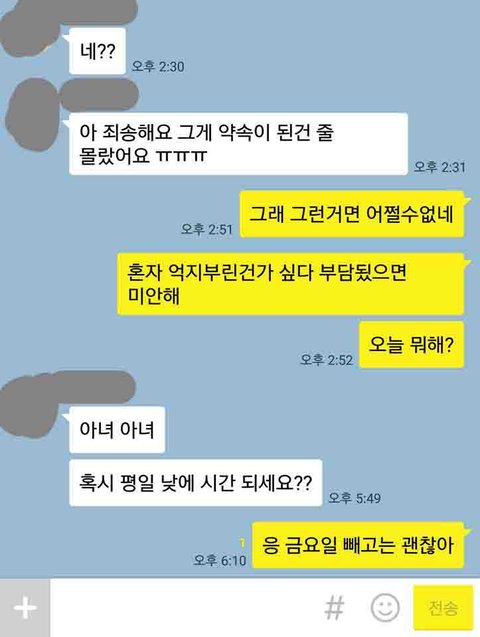Tap the 그래 그런거면 어쩔수없네 bubble
This screenshot has width=480, height=637.
[x=352, y=214]
